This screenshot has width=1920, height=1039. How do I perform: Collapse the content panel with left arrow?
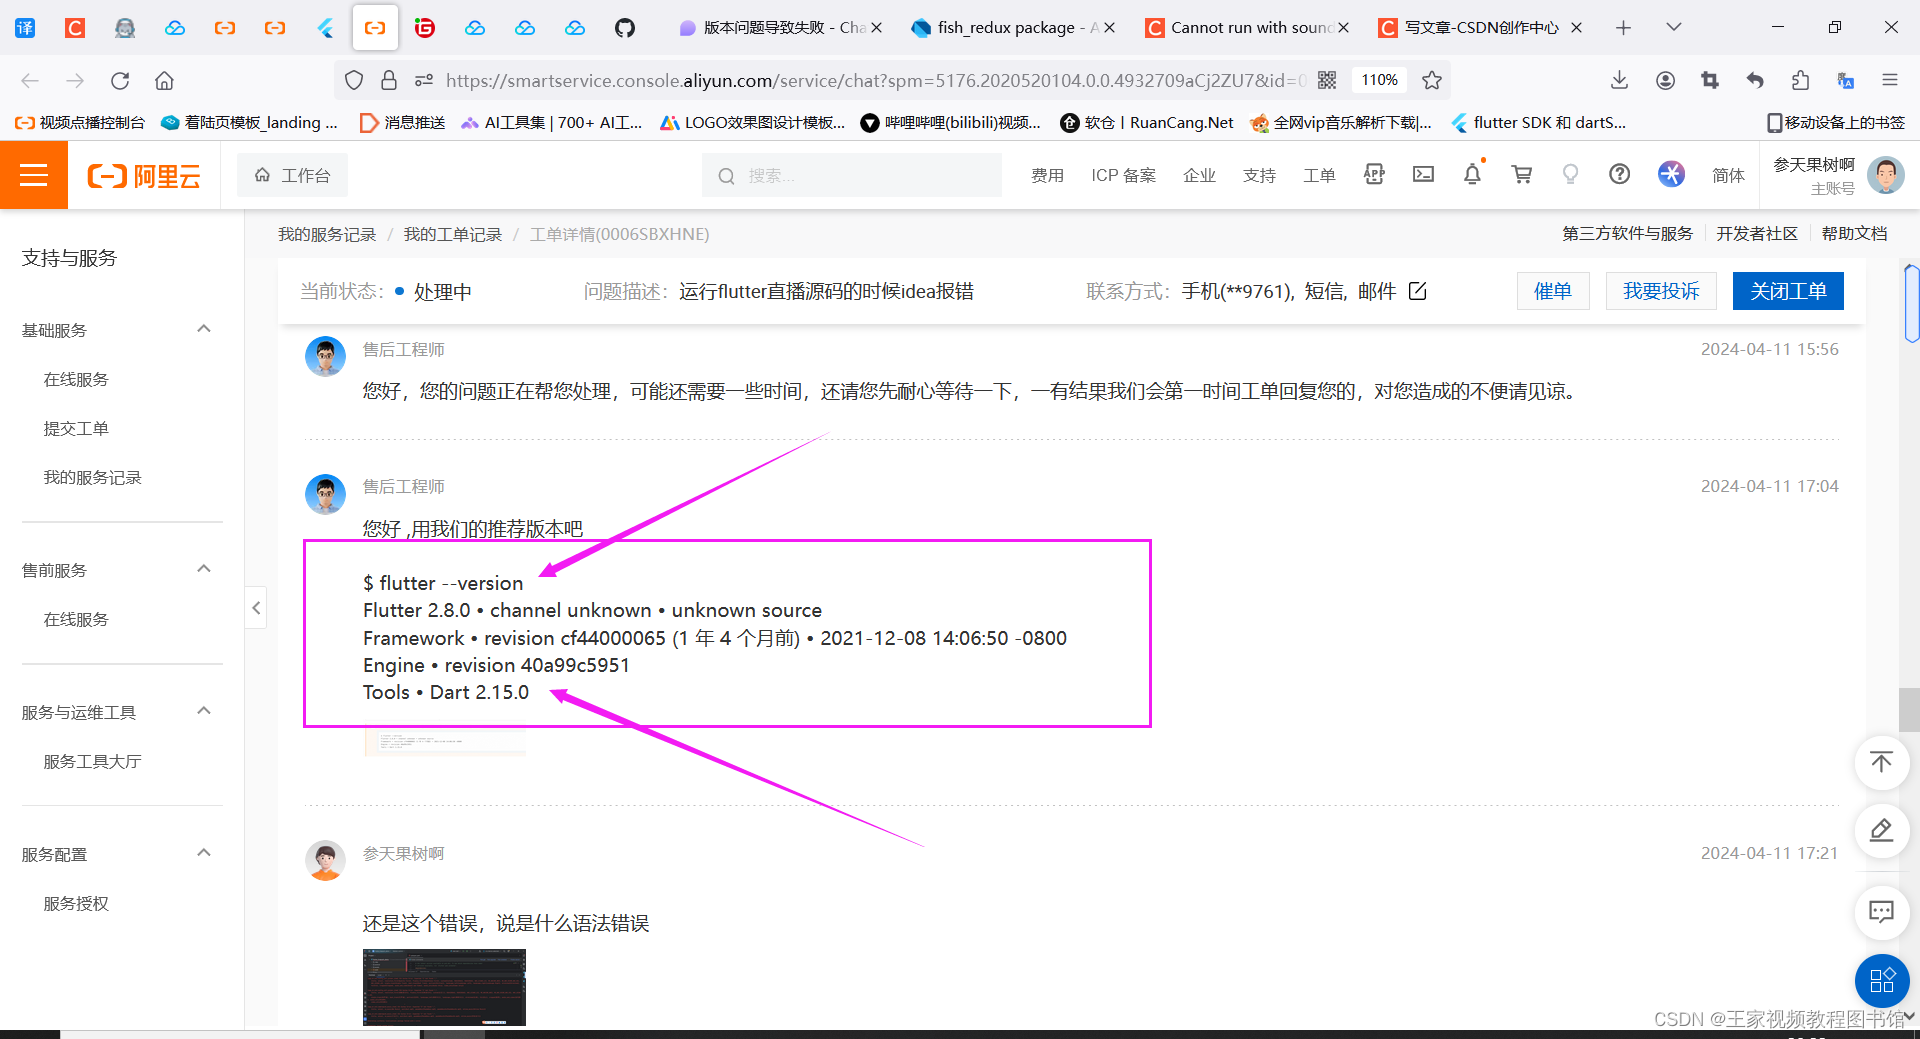point(256,607)
